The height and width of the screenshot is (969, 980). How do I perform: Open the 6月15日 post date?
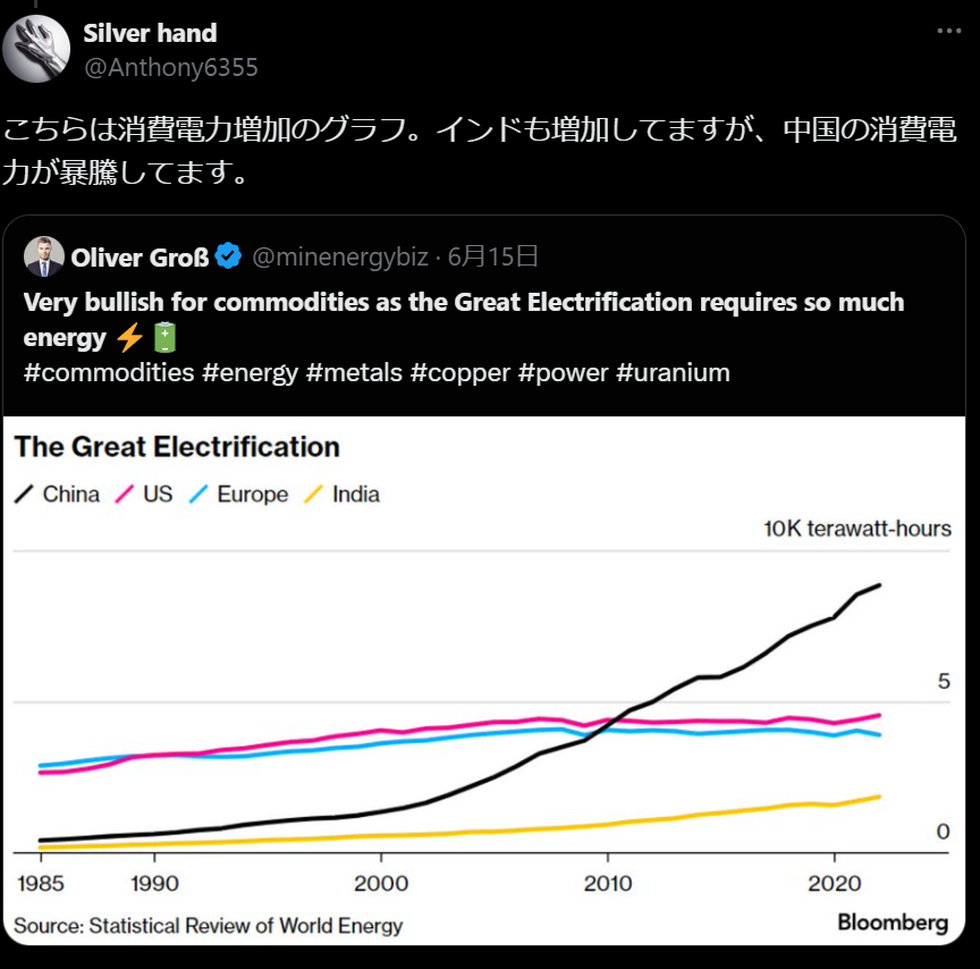[x=493, y=257]
